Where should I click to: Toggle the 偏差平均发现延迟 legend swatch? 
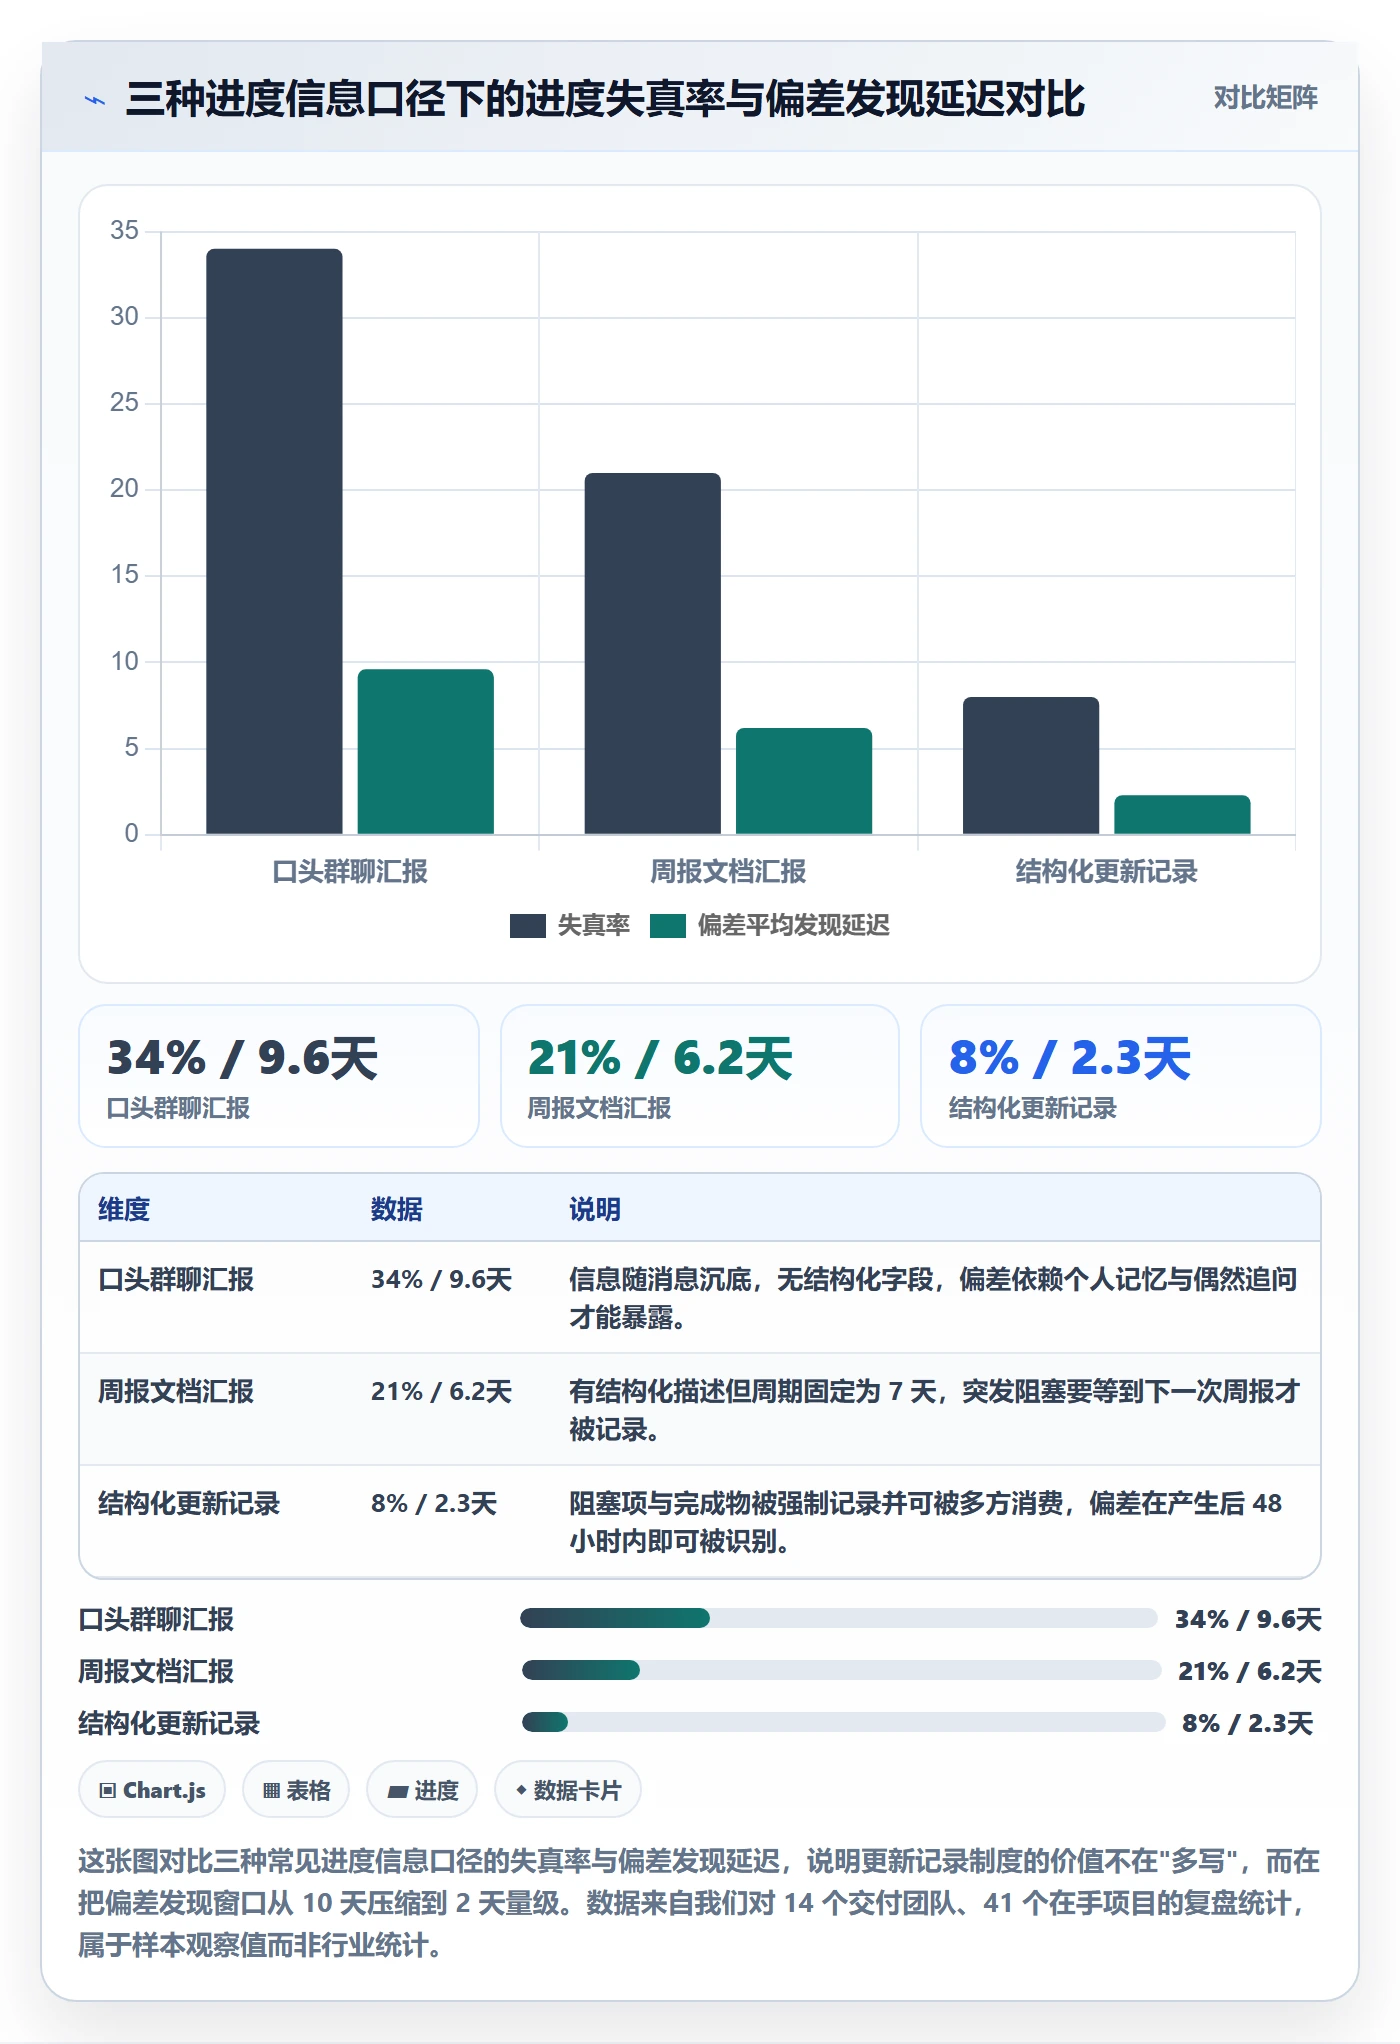point(667,926)
